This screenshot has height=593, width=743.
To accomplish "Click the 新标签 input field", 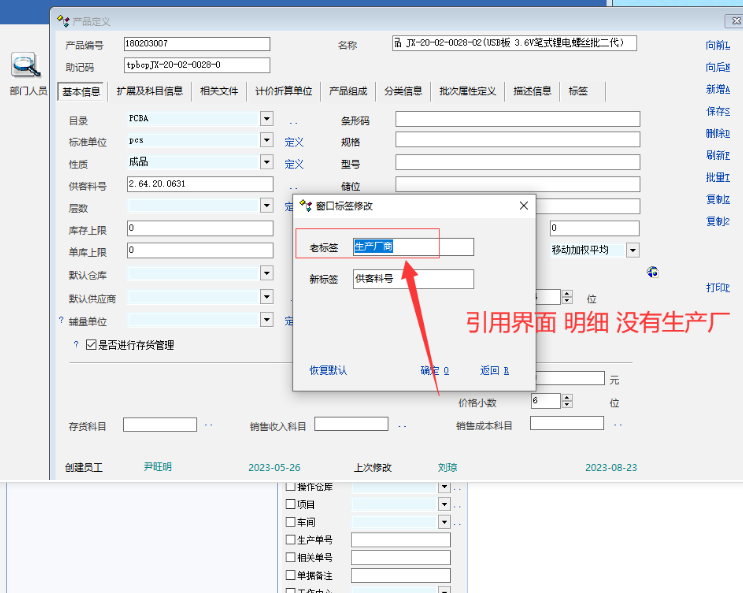I will [x=413, y=279].
